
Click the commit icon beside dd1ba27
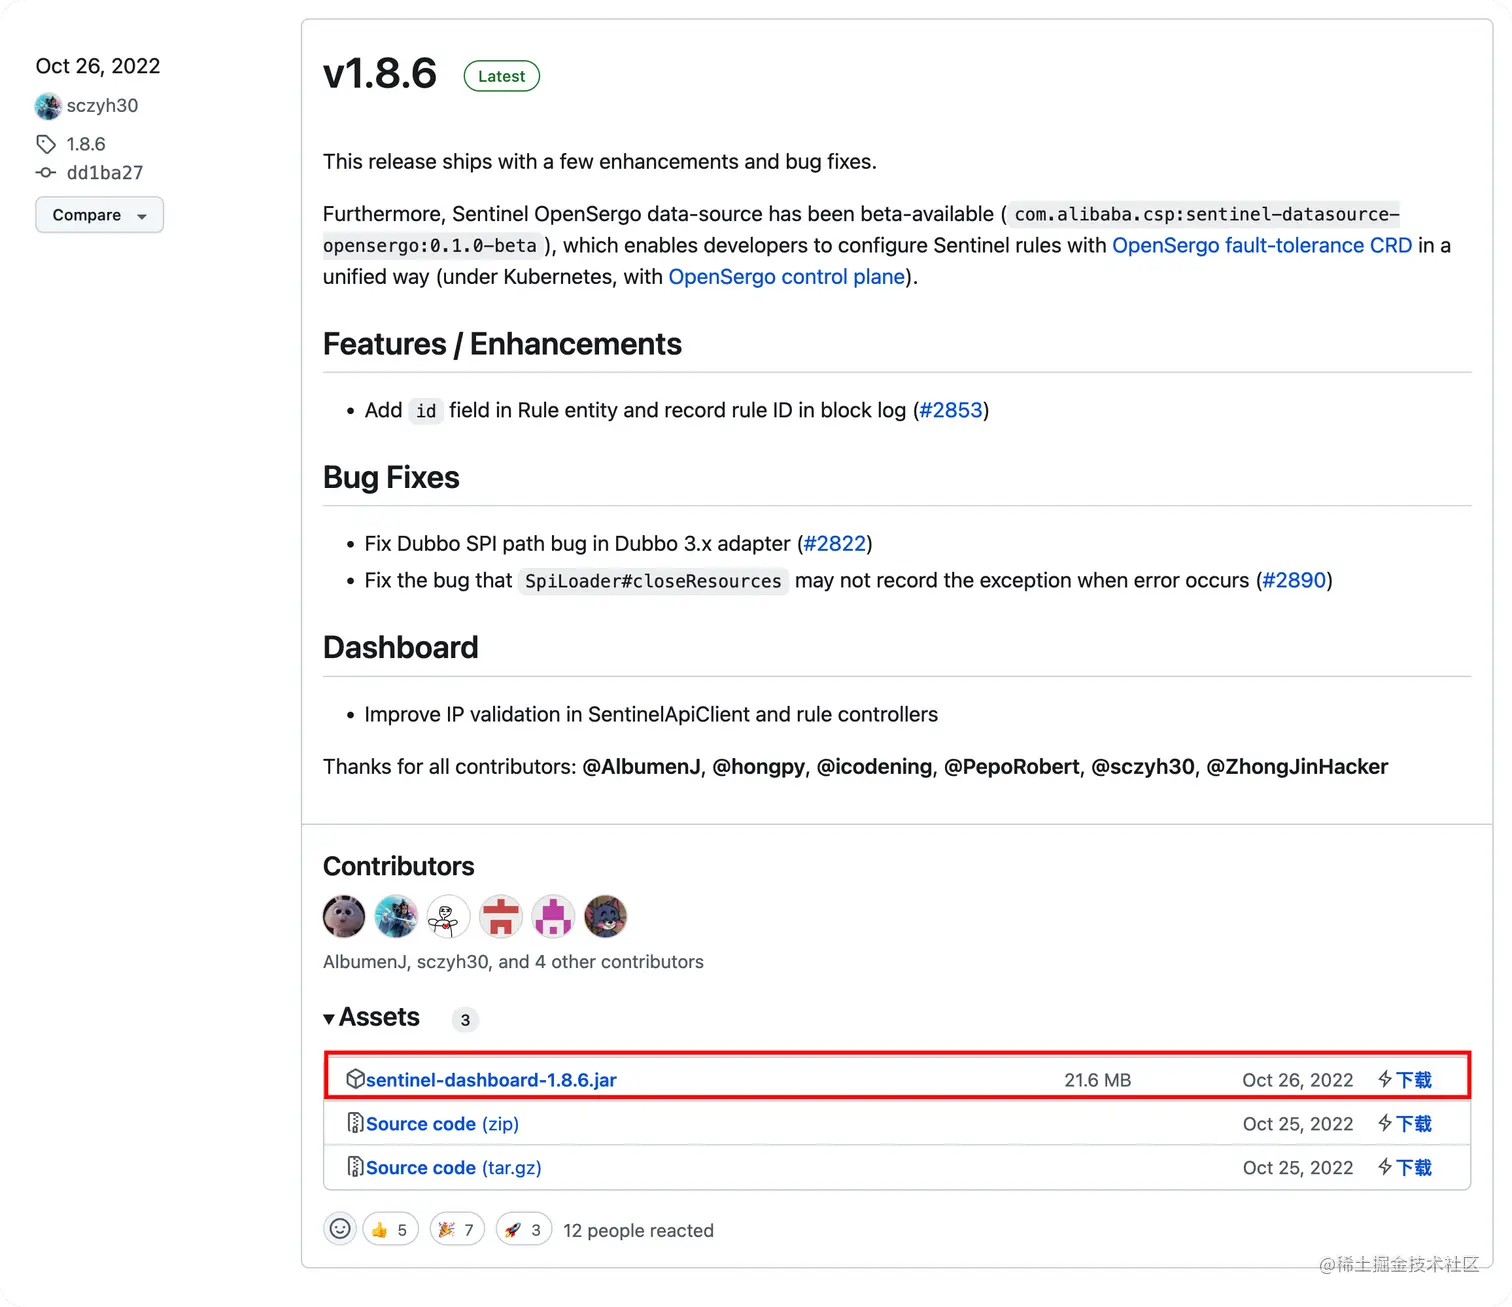coord(46,173)
